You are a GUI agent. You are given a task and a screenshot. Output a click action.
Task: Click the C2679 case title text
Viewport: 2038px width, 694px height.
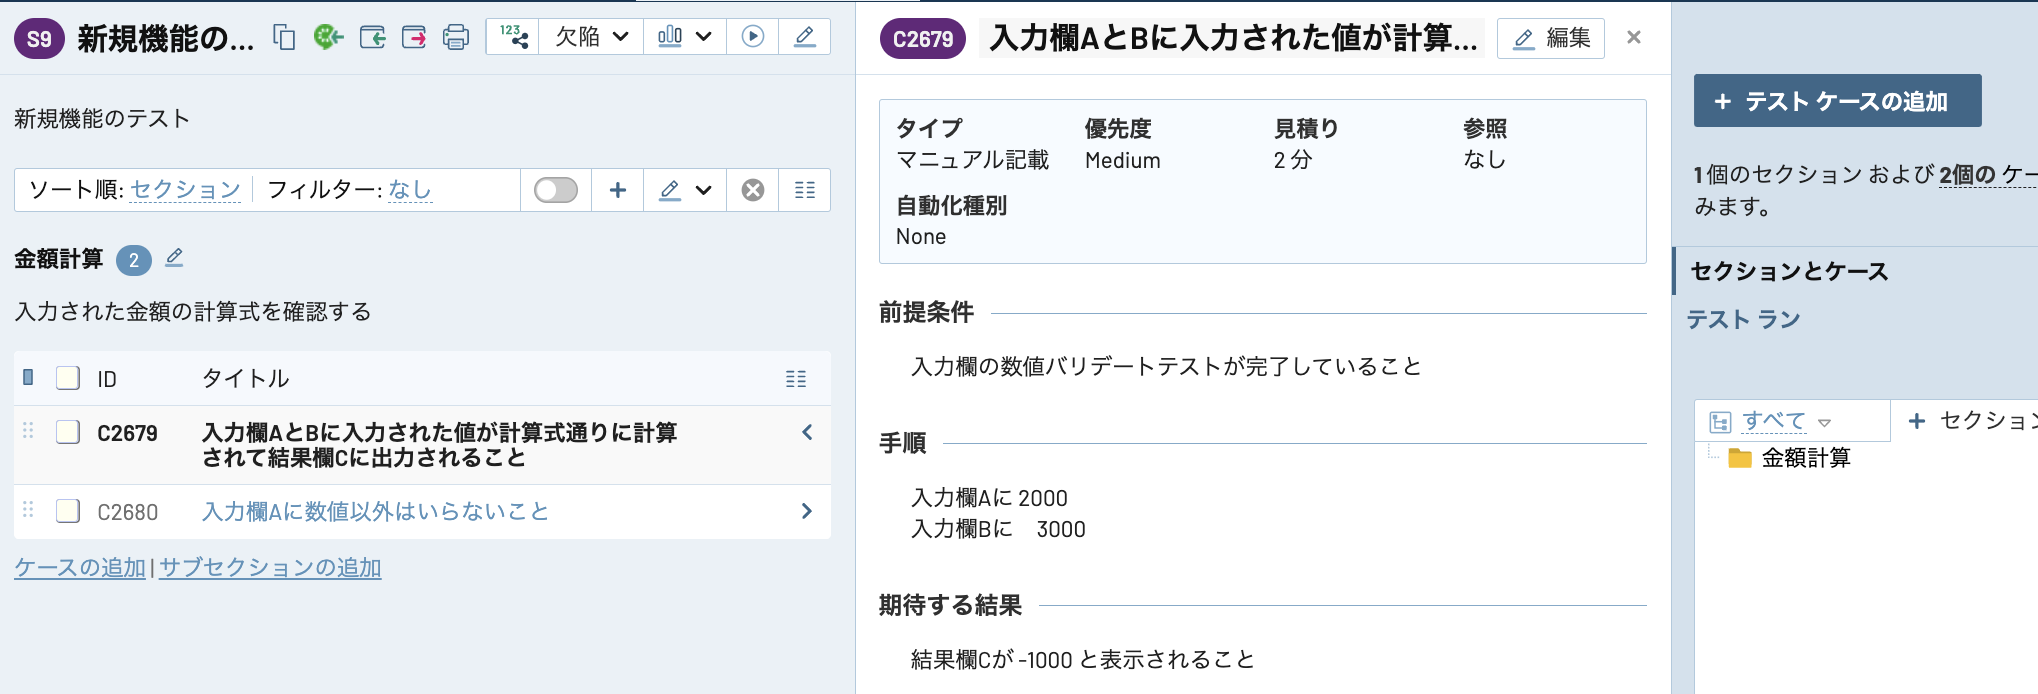click(440, 445)
